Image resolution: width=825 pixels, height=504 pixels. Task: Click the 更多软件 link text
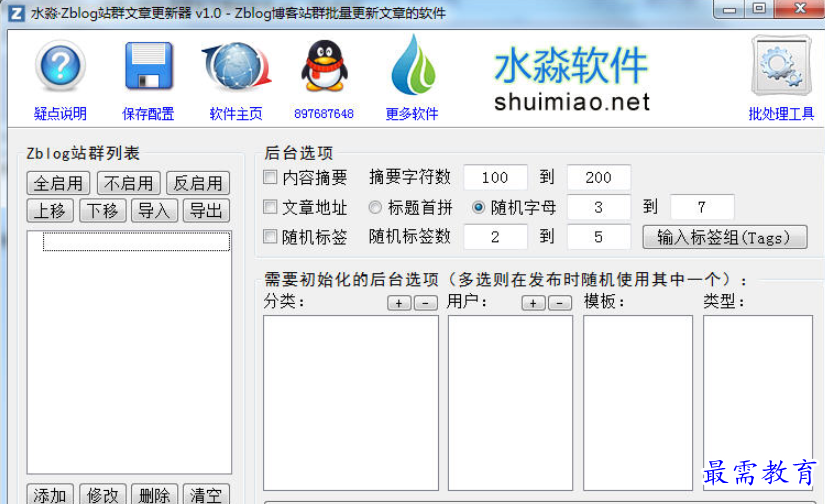click(x=412, y=114)
